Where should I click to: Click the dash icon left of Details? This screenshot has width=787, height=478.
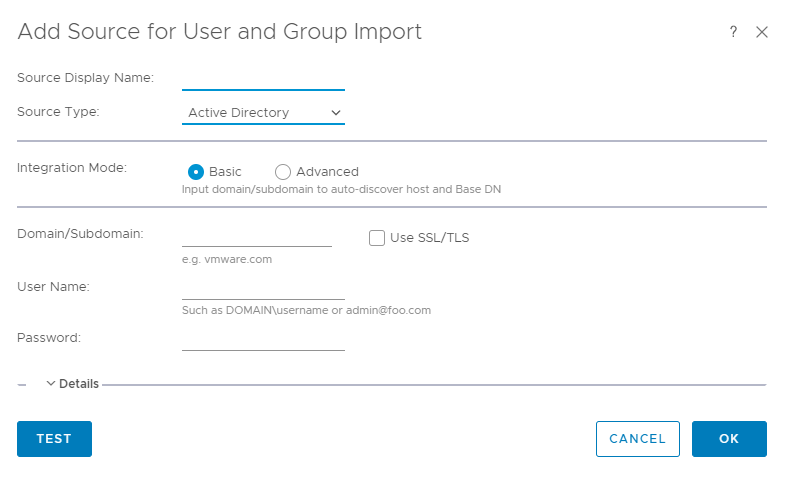point(22,384)
